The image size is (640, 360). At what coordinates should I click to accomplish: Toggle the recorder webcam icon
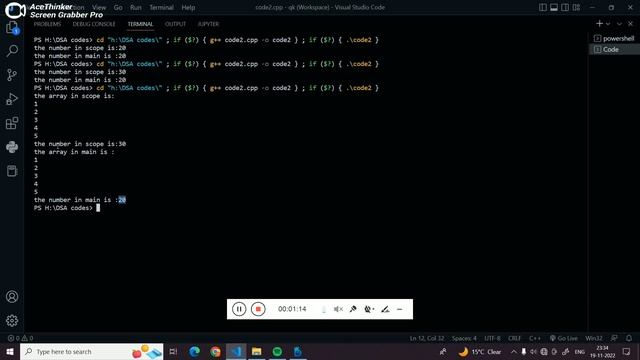(x=369, y=309)
